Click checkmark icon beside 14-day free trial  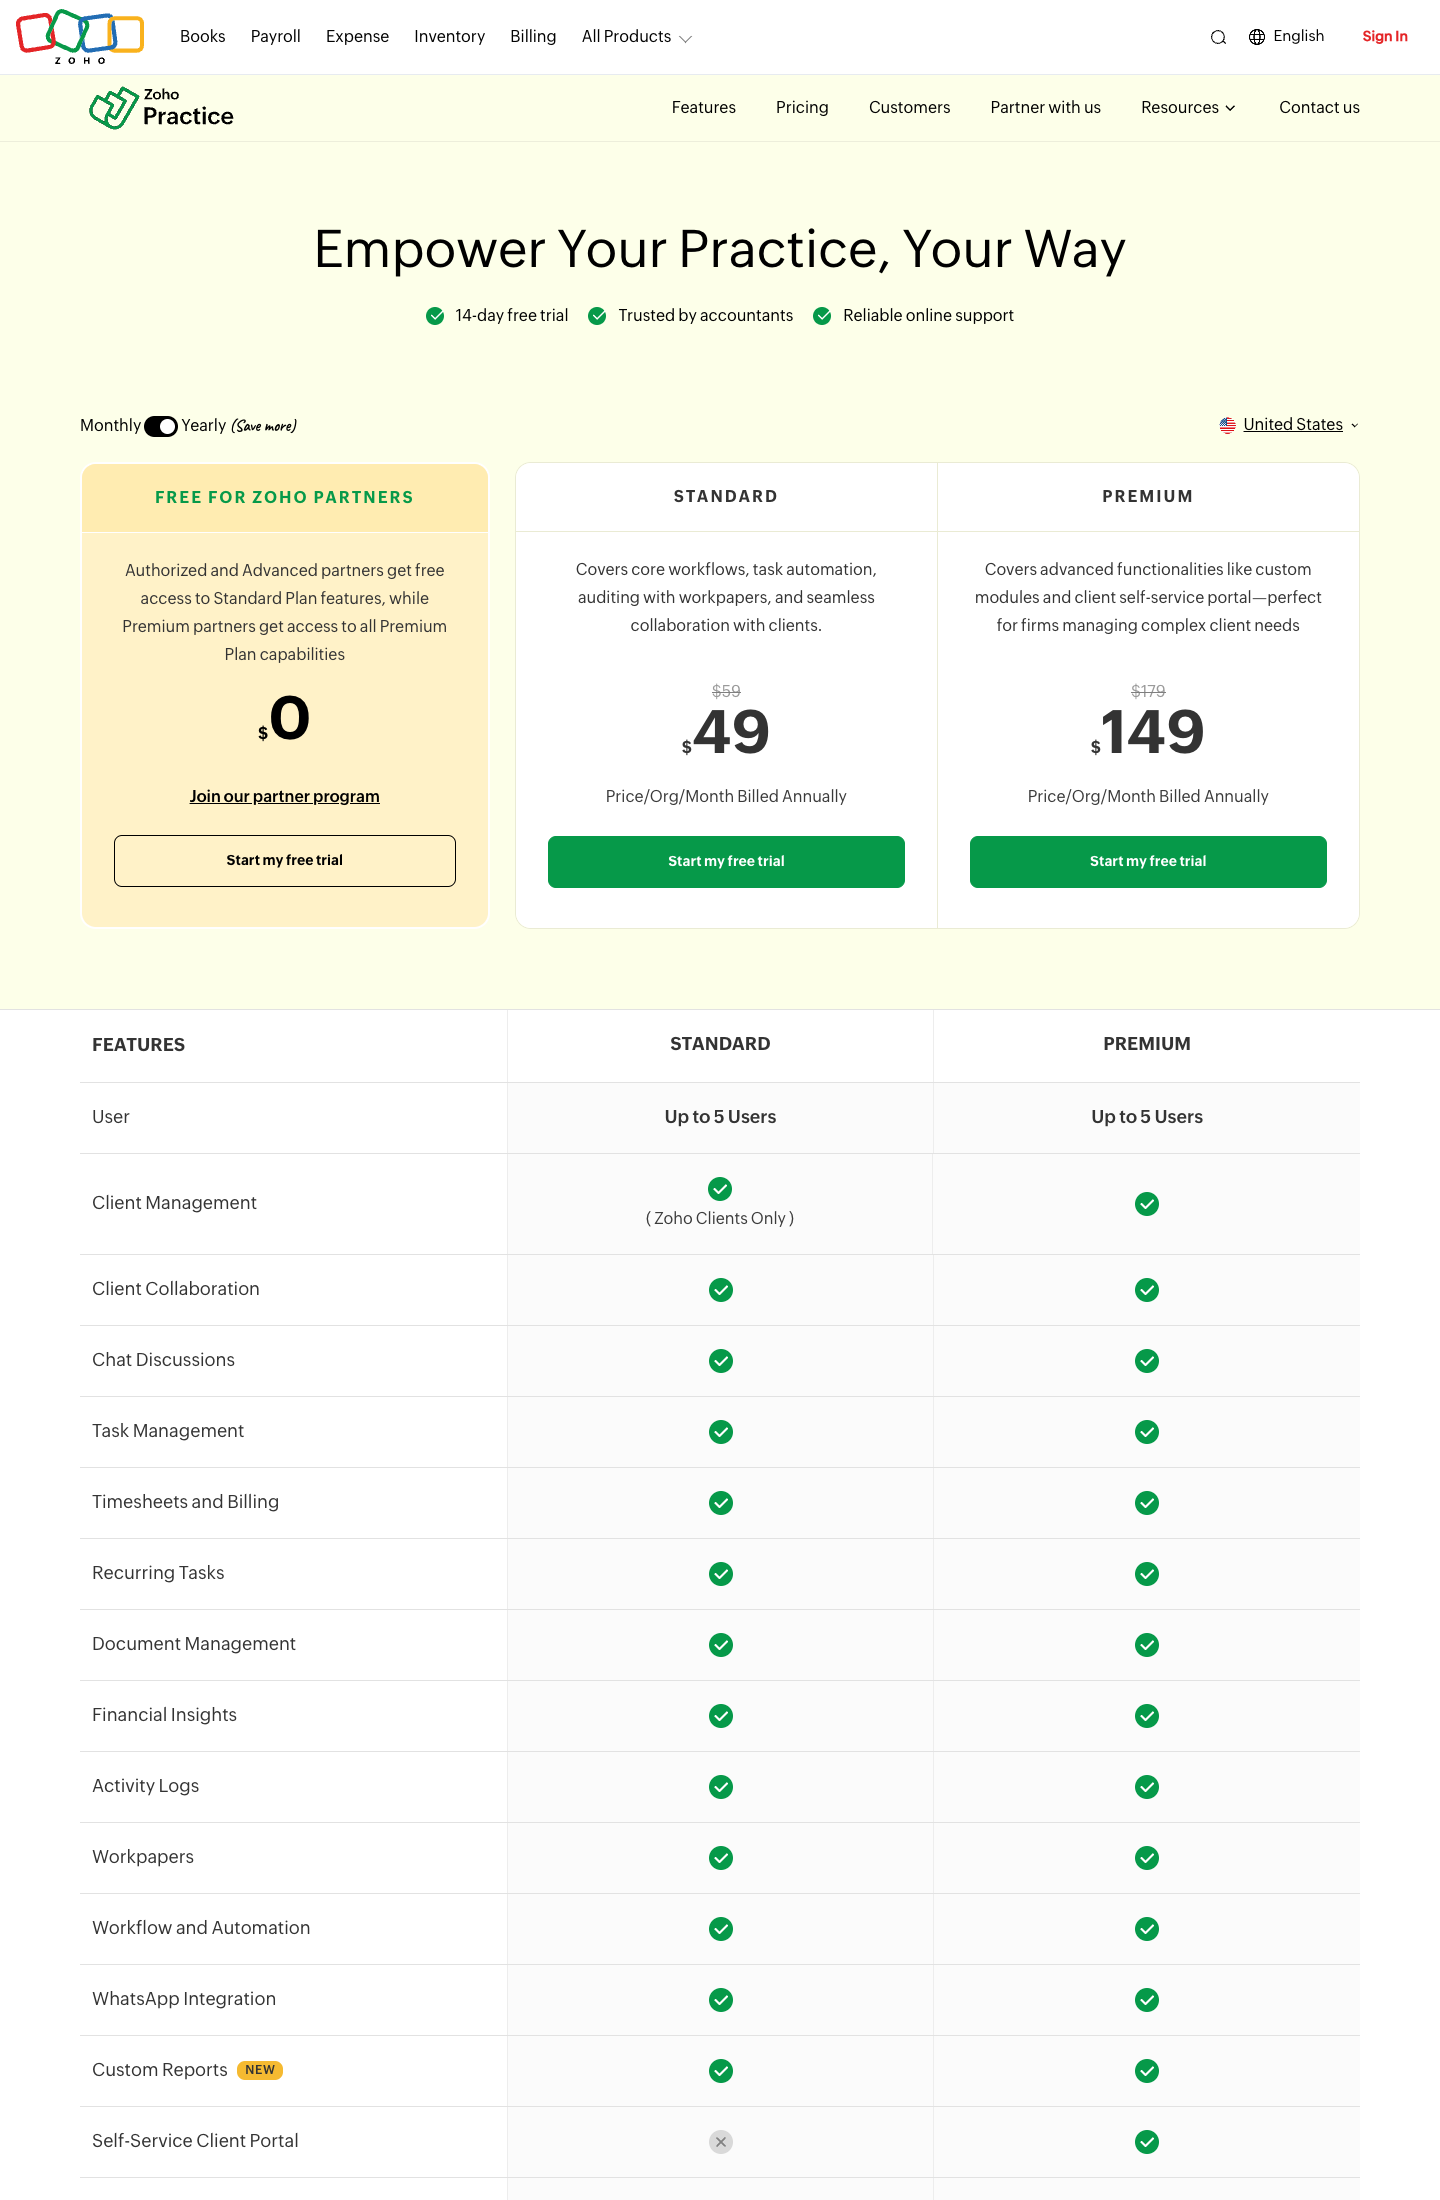click(x=435, y=316)
